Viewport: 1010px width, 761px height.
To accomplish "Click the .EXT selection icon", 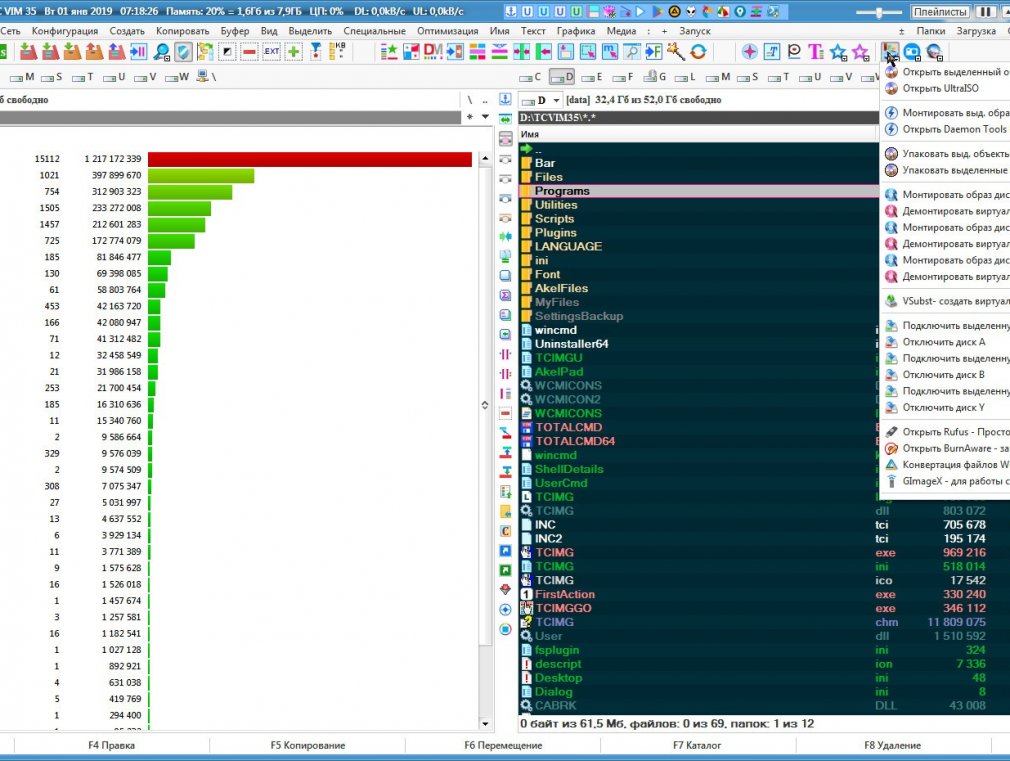I will point(272,52).
